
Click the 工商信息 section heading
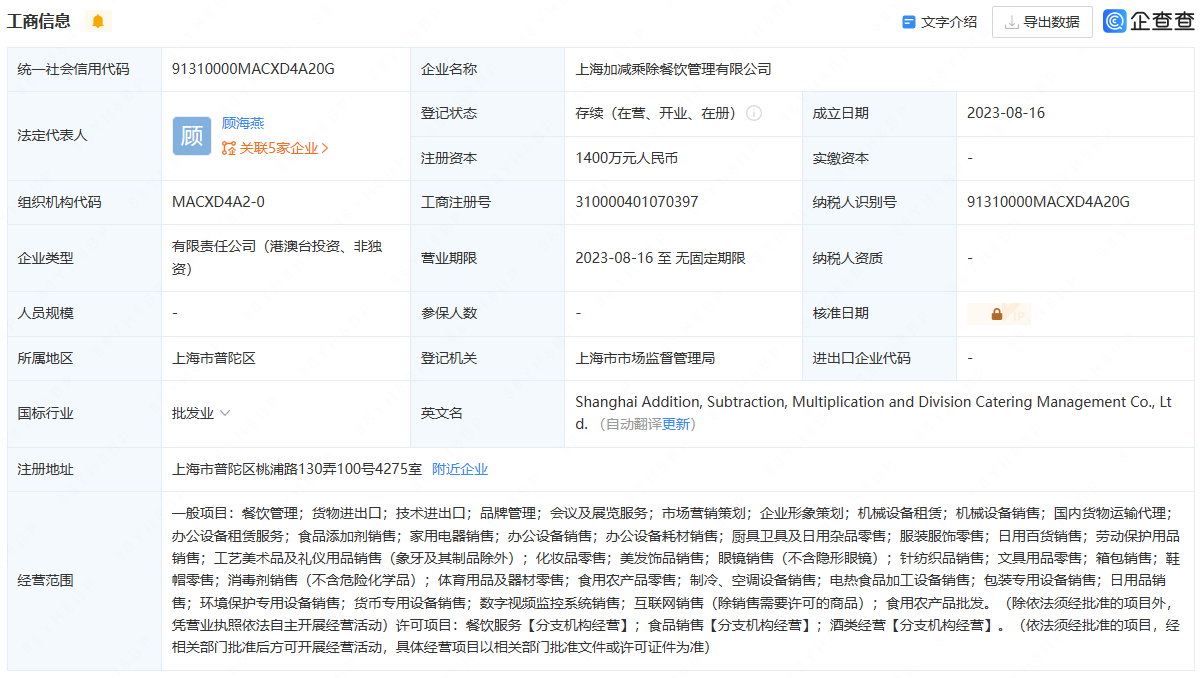tap(39, 21)
